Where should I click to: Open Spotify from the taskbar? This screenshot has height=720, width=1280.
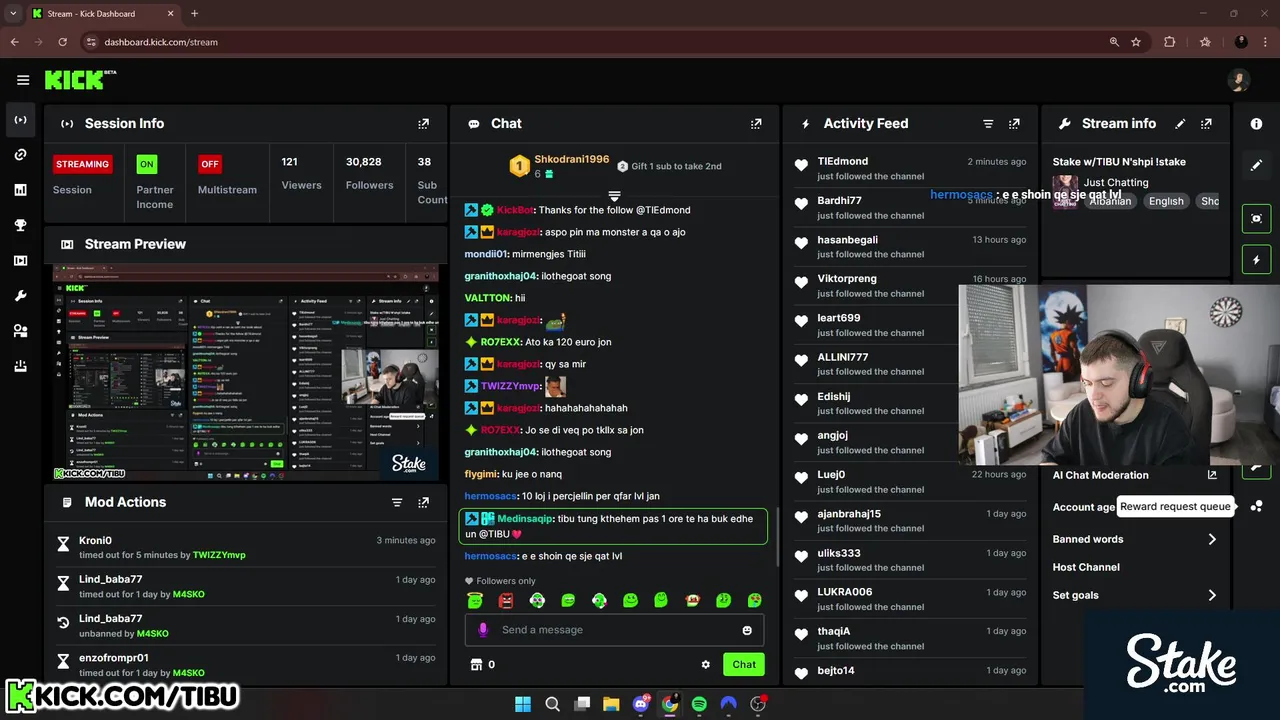[x=699, y=704]
